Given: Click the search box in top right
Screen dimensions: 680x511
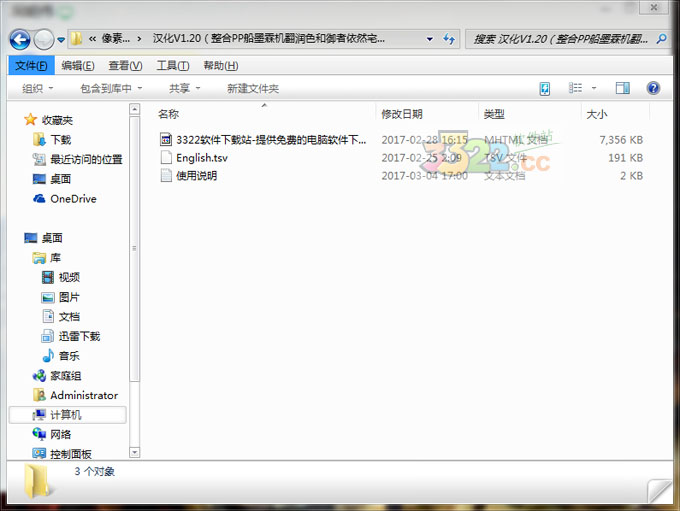Looking at the screenshot, I should click(x=560, y=39).
